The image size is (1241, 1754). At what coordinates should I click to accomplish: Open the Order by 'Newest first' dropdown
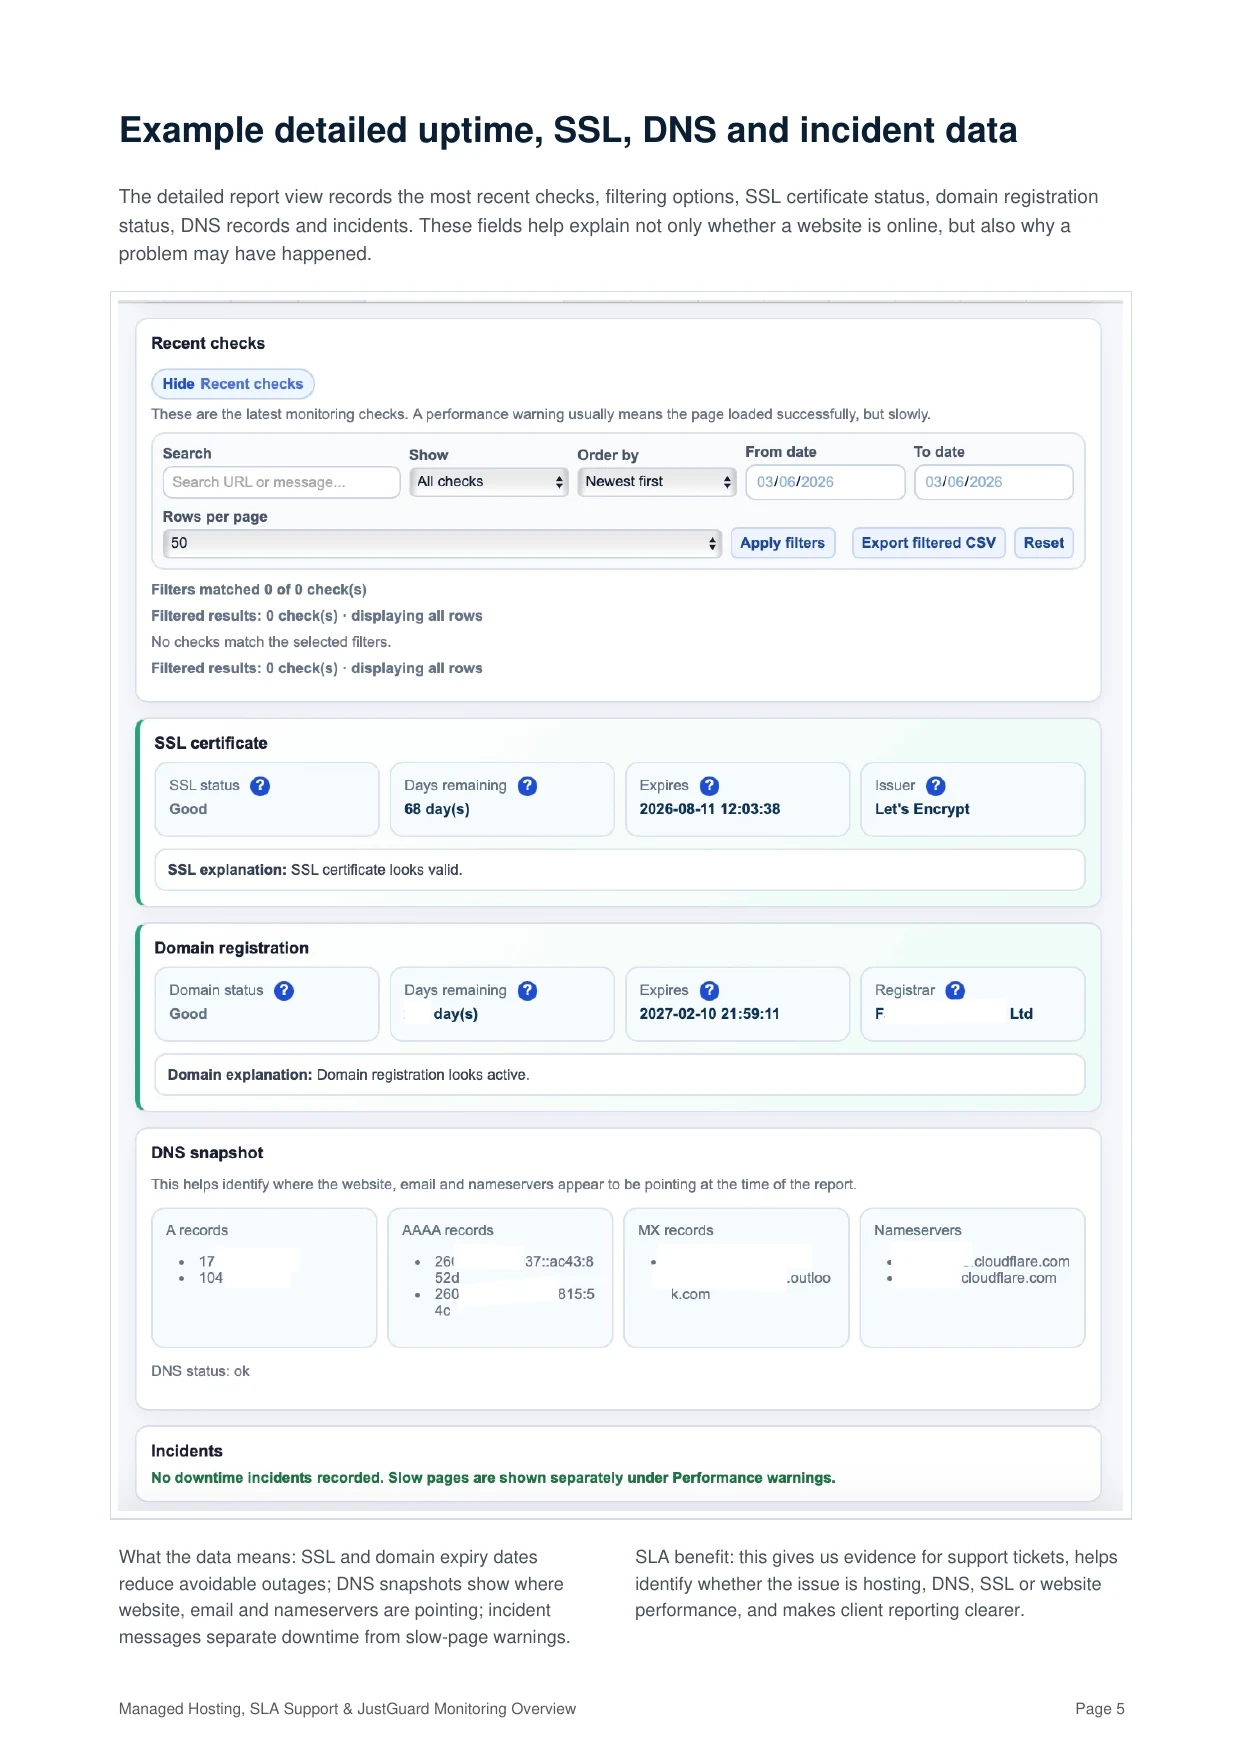[x=657, y=482]
